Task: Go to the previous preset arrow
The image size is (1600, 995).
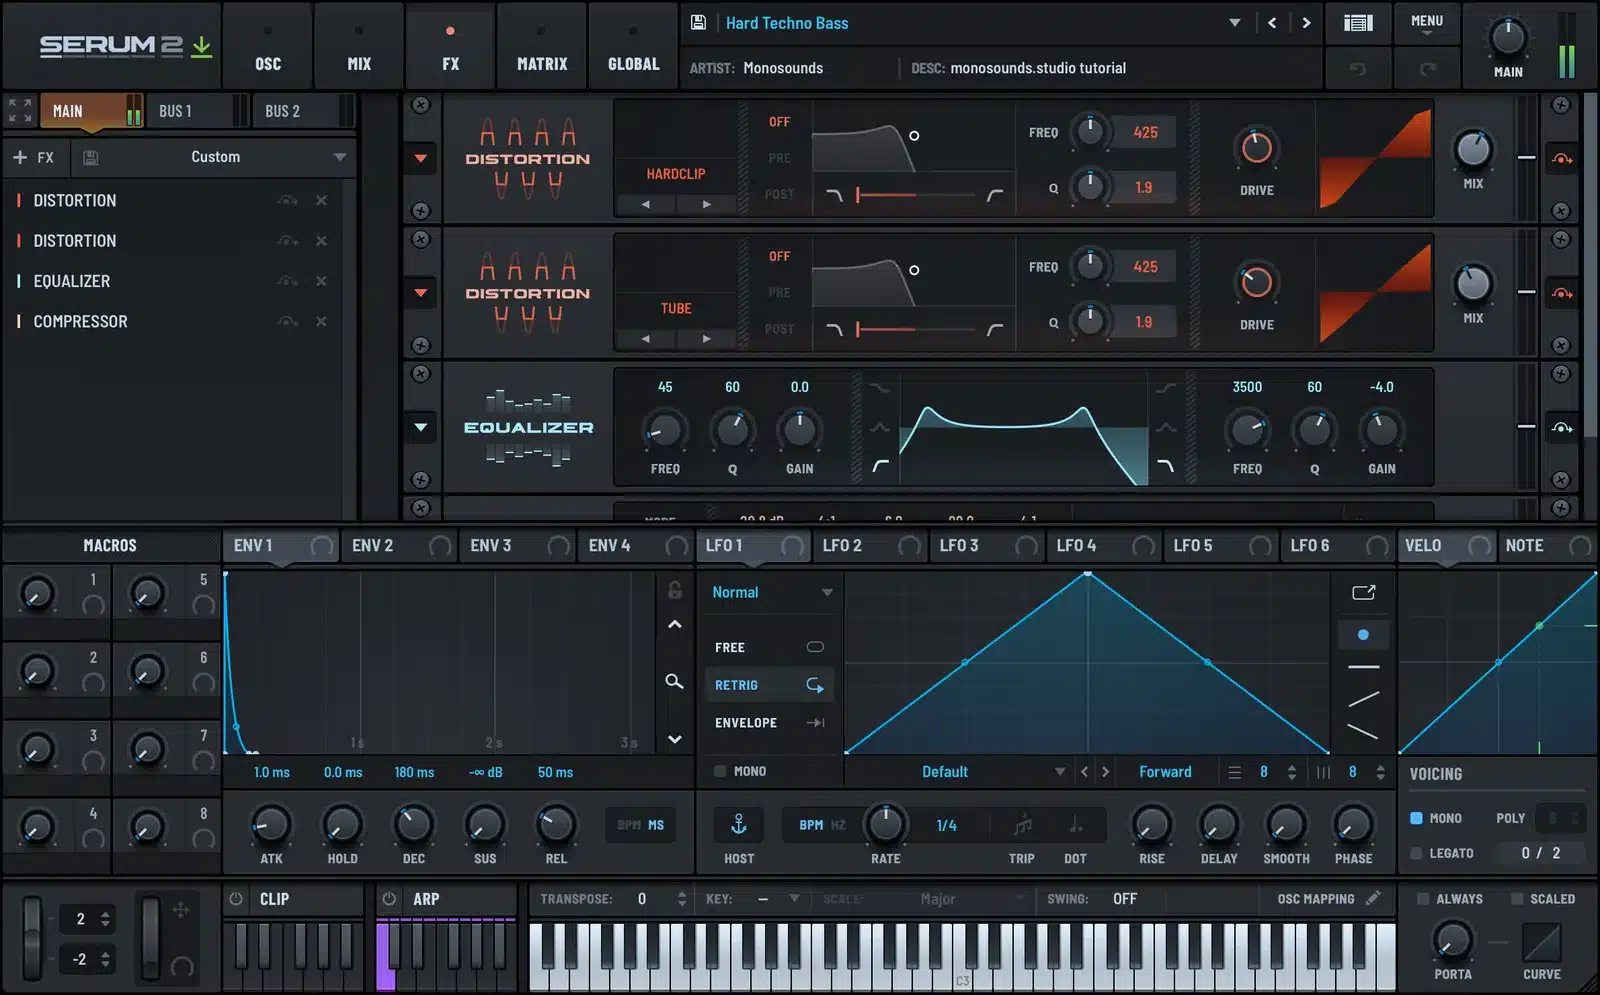Action: (1272, 22)
